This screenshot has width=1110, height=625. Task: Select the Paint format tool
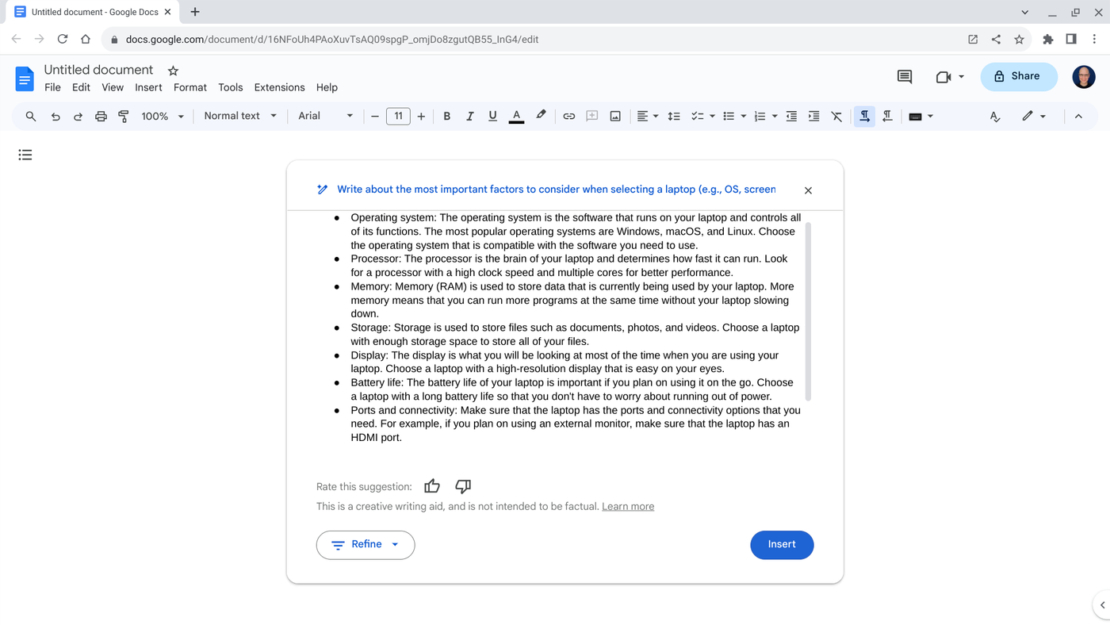coord(123,115)
